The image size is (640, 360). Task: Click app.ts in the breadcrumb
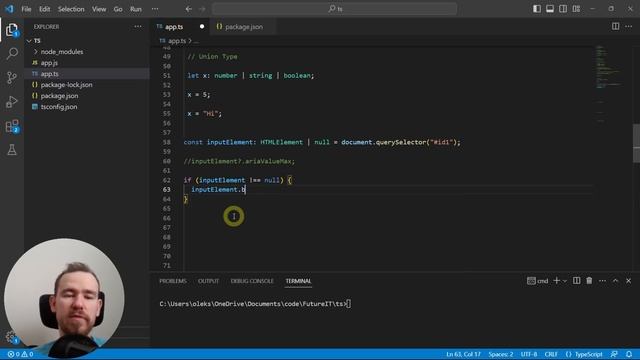pos(176,41)
